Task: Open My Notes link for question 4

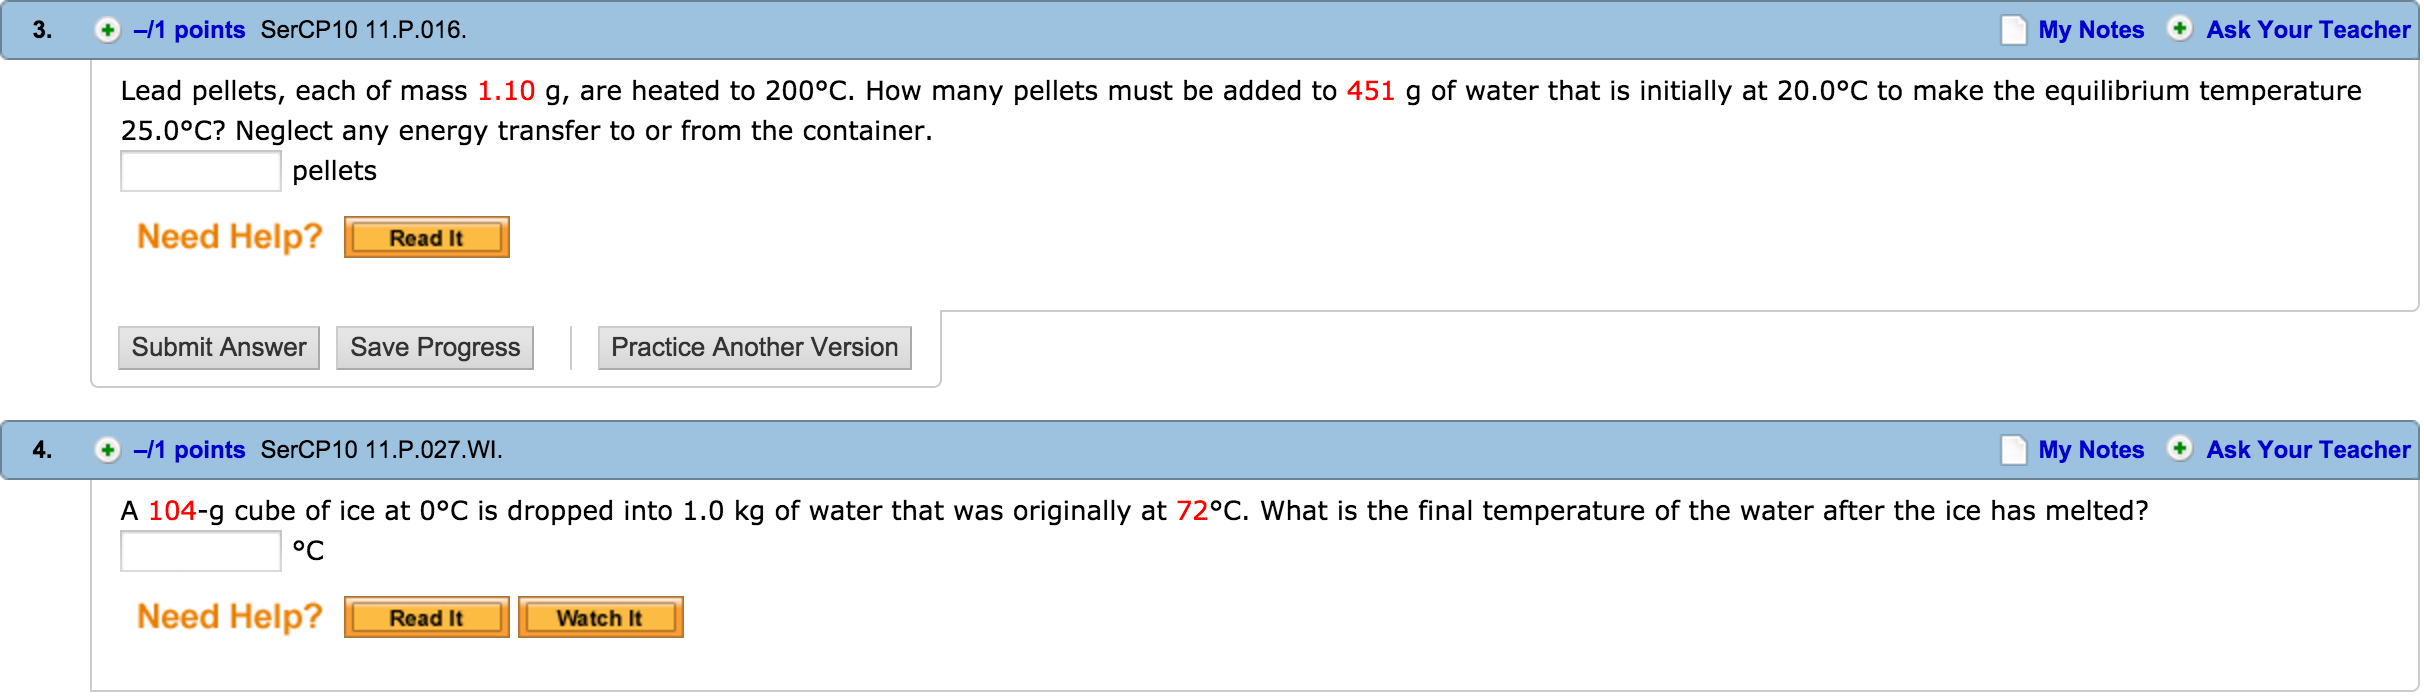Action: [2091, 450]
